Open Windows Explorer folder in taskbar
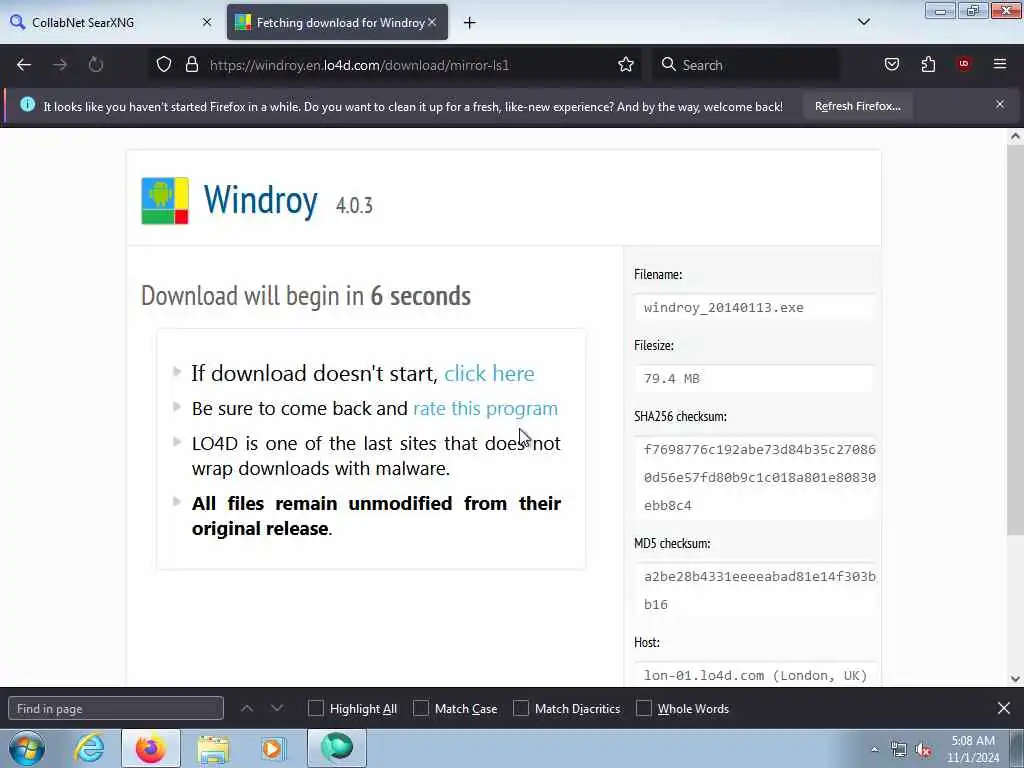Image resolution: width=1024 pixels, height=768 pixels. pyautogui.click(x=213, y=748)
